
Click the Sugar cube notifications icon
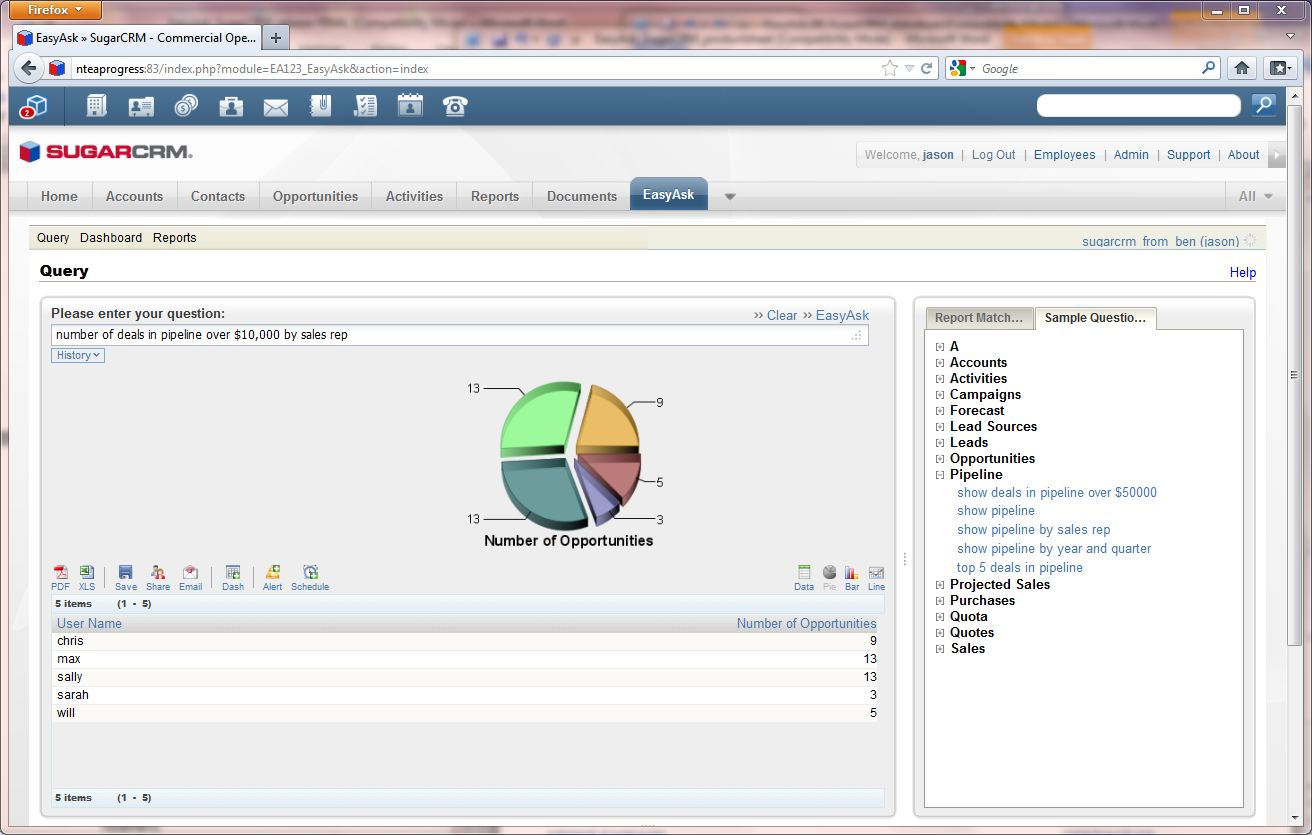[x=35, y=105]
